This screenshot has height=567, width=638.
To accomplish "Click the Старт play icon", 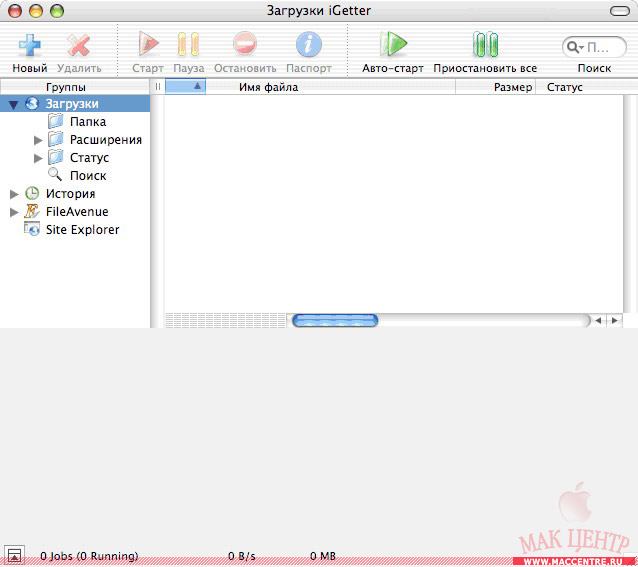I will (x=148, y=44).
